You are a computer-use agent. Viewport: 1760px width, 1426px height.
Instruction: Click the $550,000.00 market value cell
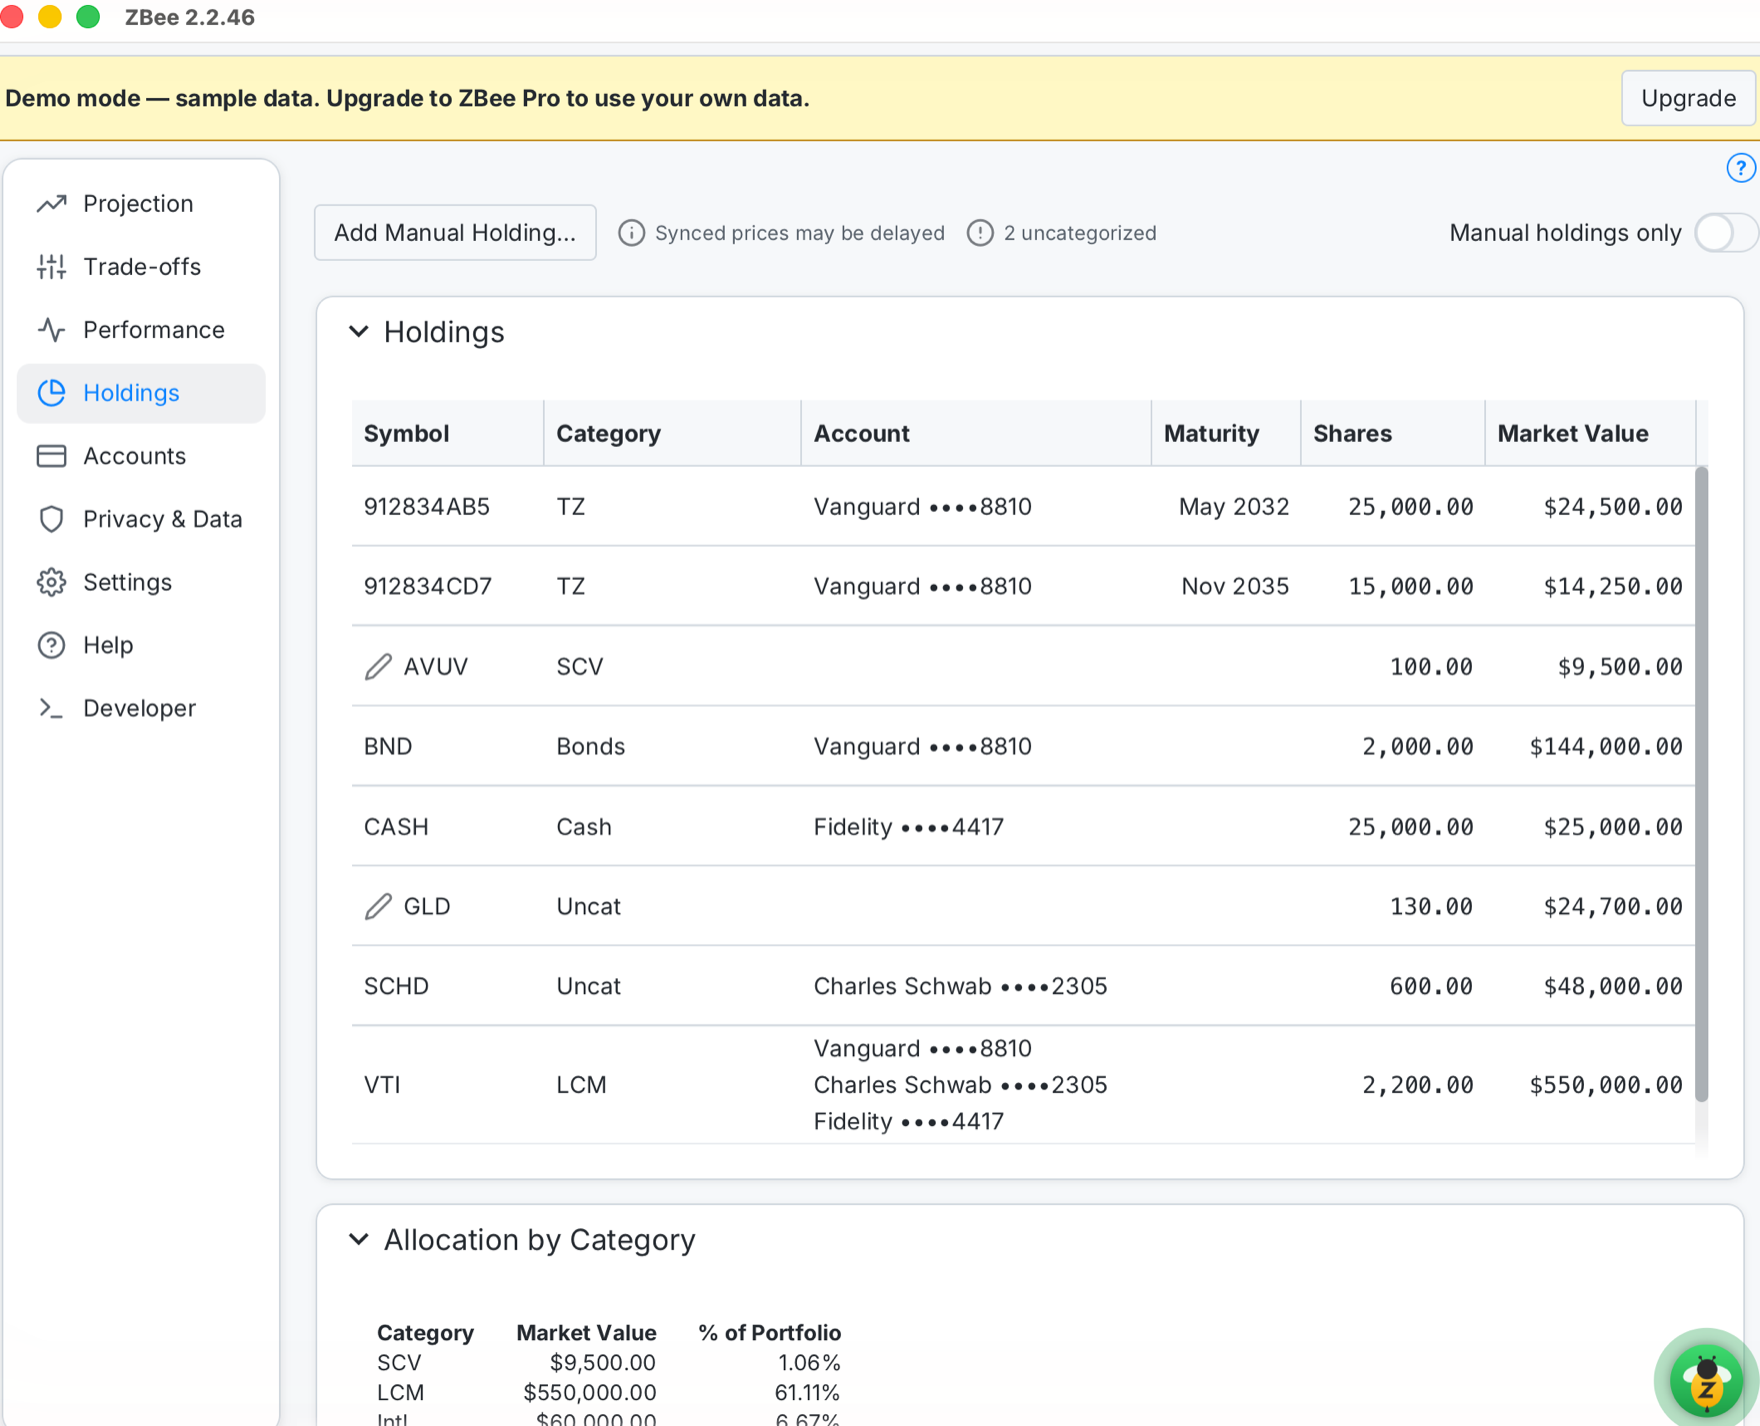pos(1606,1085)
